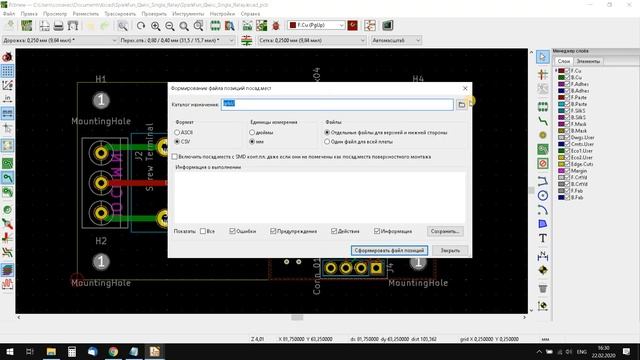This screenshot has height=360, width=640.
Task: Click the Margin layer color swatch
Action: [561, 171]
